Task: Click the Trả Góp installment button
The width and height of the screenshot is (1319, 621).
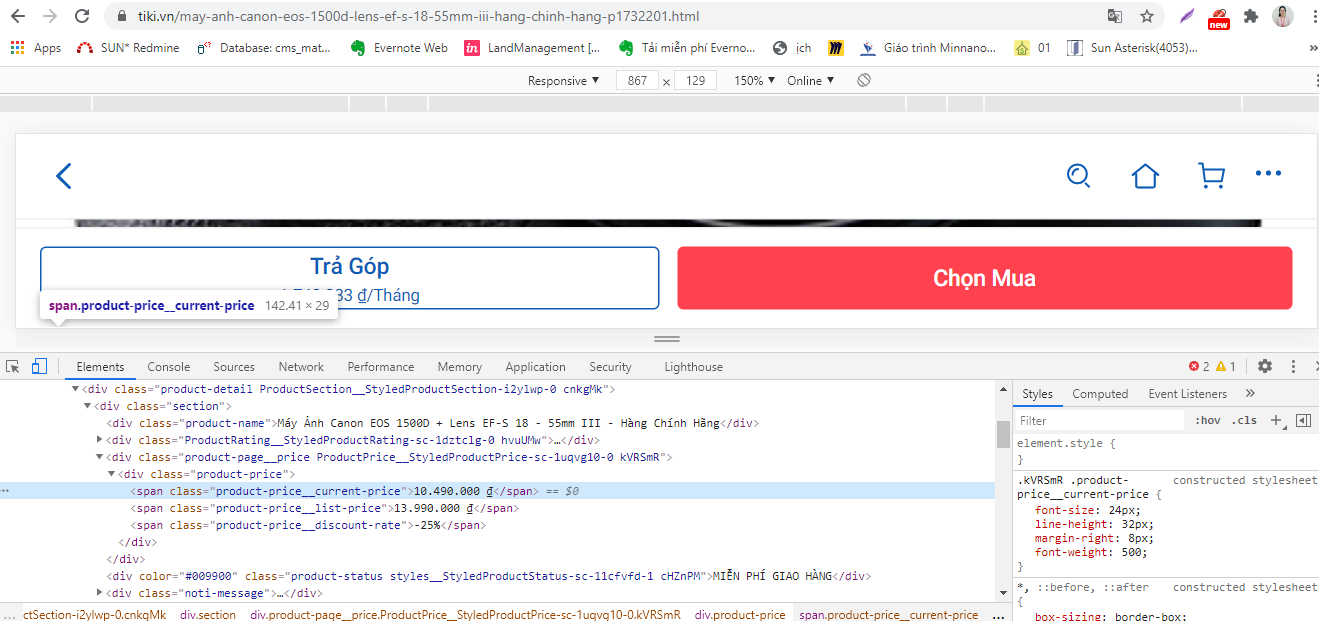Action: pyautogui.click(x=350, y=278)
